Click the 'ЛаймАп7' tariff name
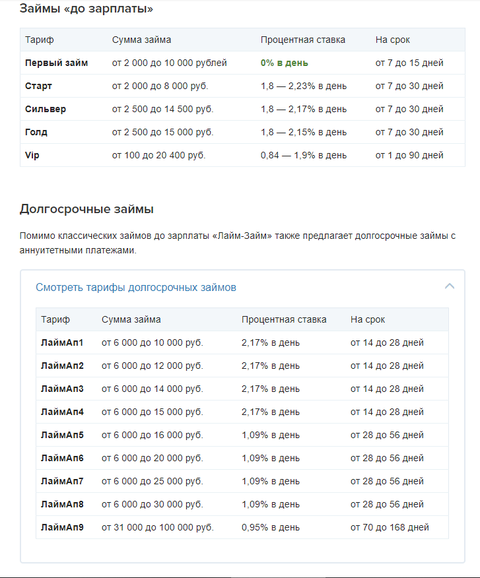The width and height of the screenshot is (480, 578). 62,481
